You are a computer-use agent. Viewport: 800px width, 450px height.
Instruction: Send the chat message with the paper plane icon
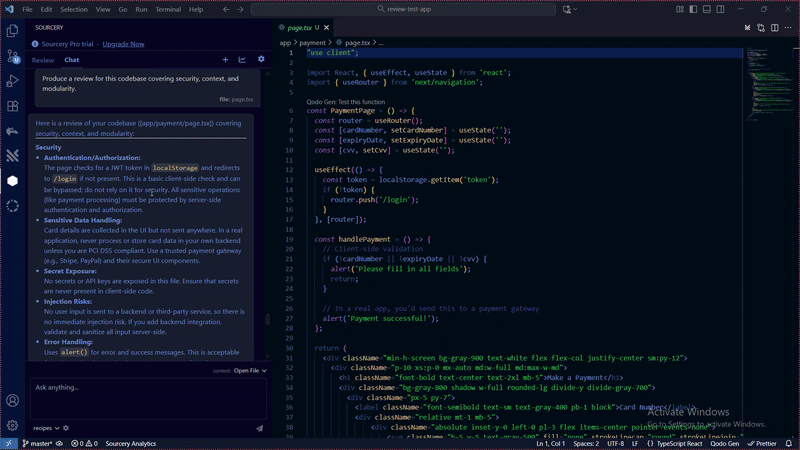click(259, 428)
